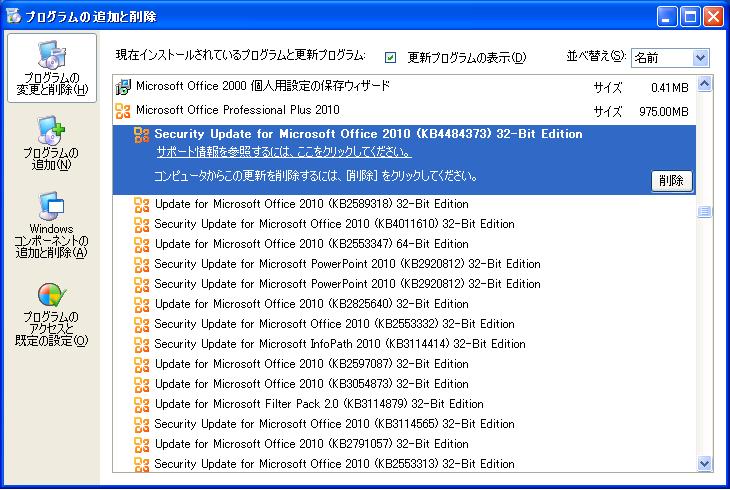Open the 並べ替え sort dropdown showing 名前
Screen dimensions: 730x490
tap(670, 58)
